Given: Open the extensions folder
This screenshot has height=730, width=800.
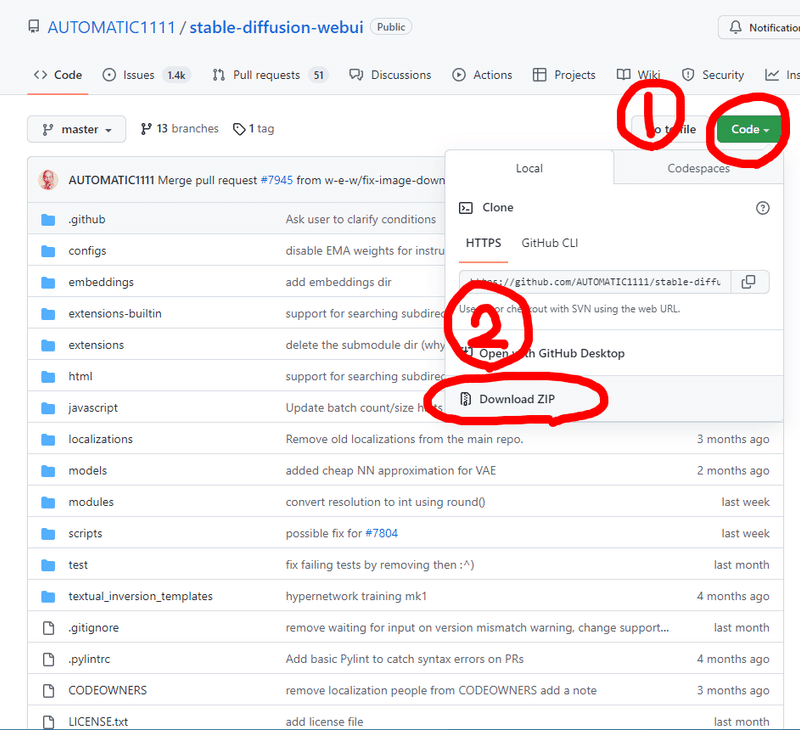Looking at the screenshot, I should point(96,345).
